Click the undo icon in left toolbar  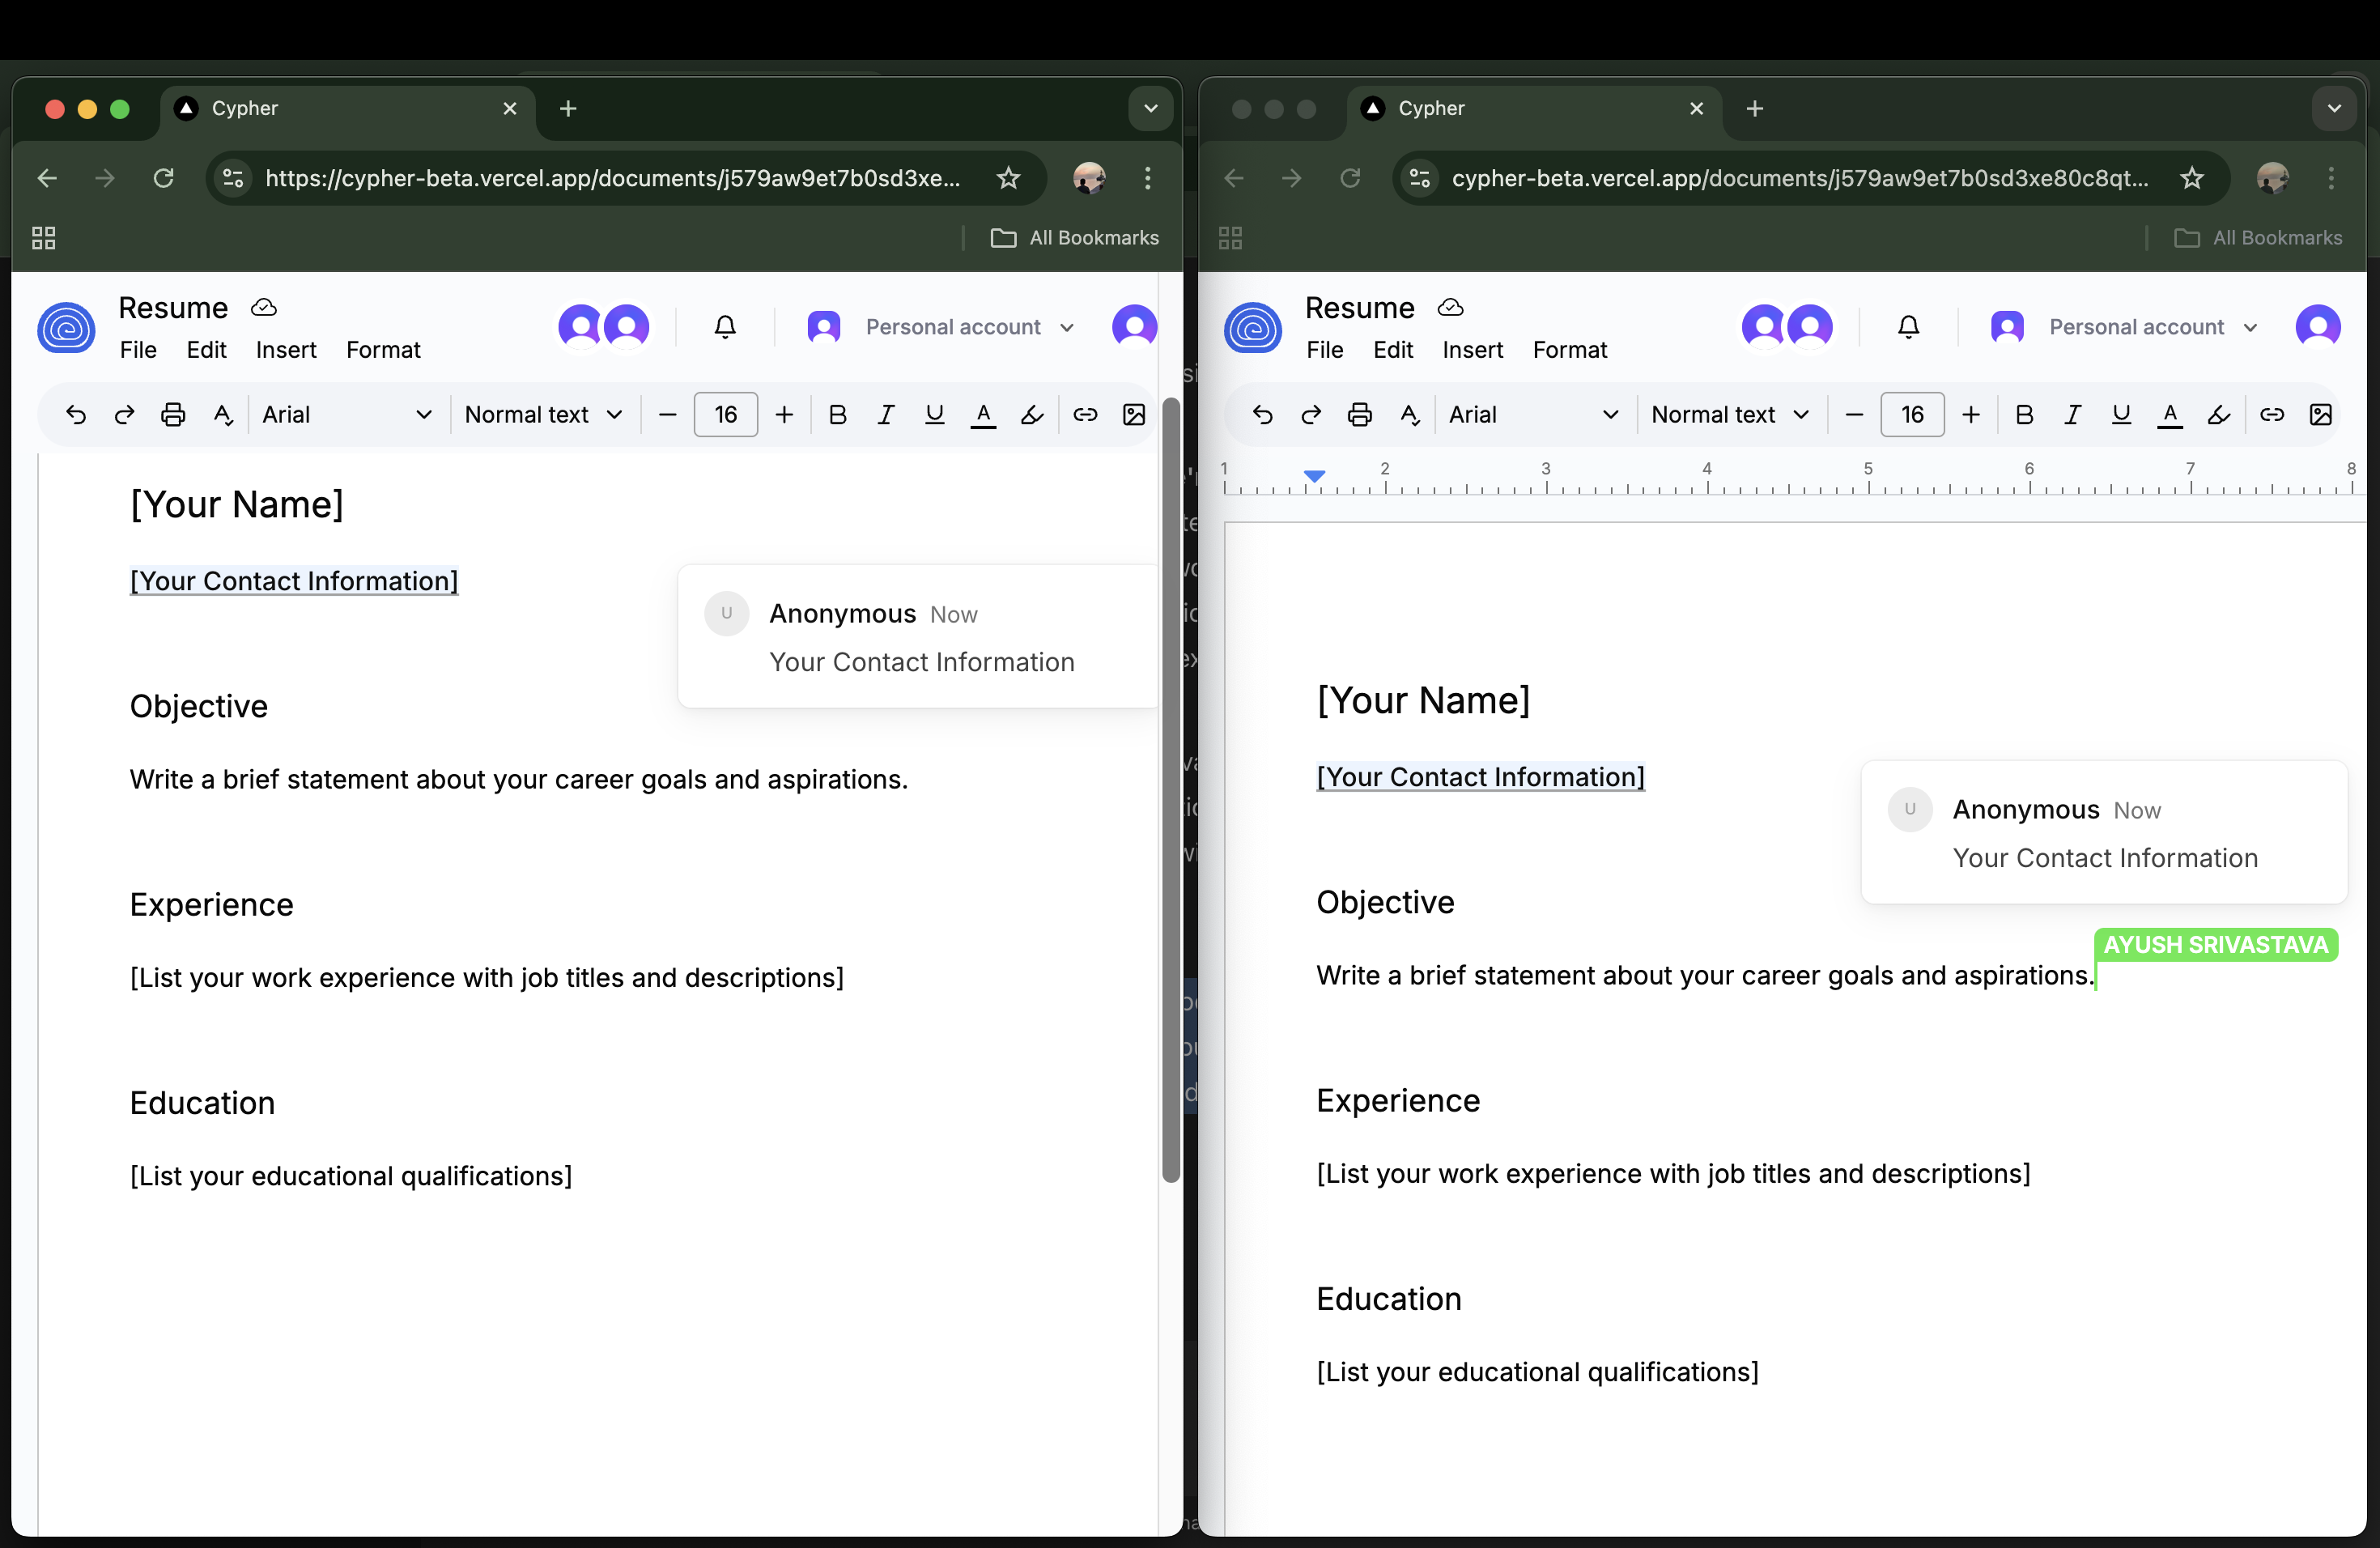pos(76,414)
